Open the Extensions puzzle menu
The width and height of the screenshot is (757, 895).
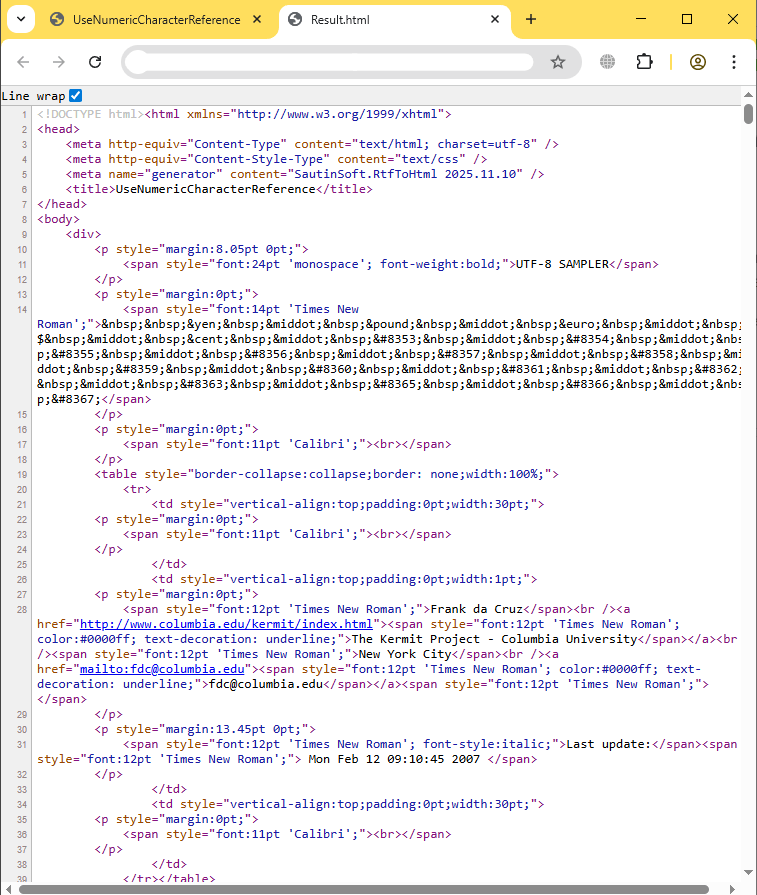(x=644, y=62)
